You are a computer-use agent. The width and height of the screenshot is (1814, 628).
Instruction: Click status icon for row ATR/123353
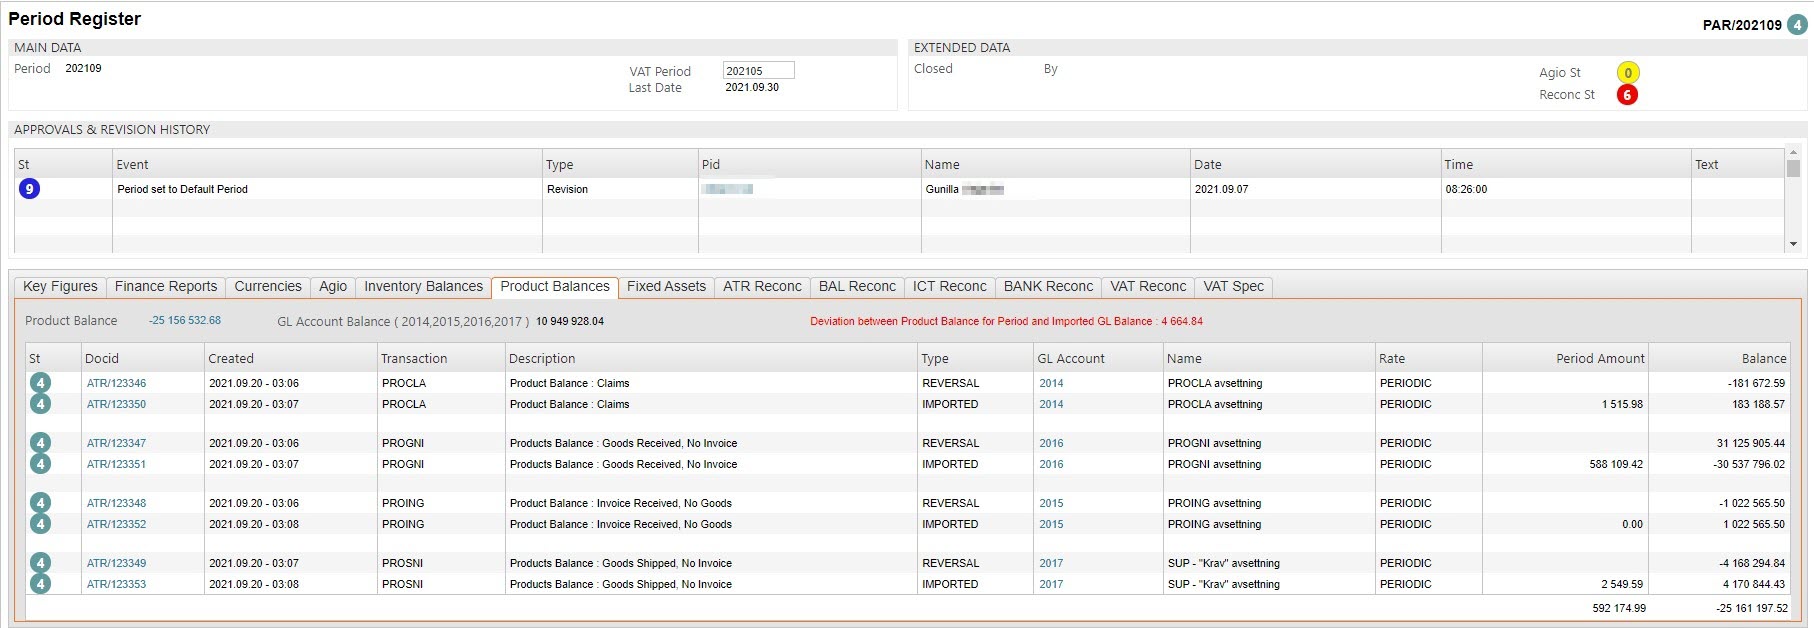[x=40, y=584]
